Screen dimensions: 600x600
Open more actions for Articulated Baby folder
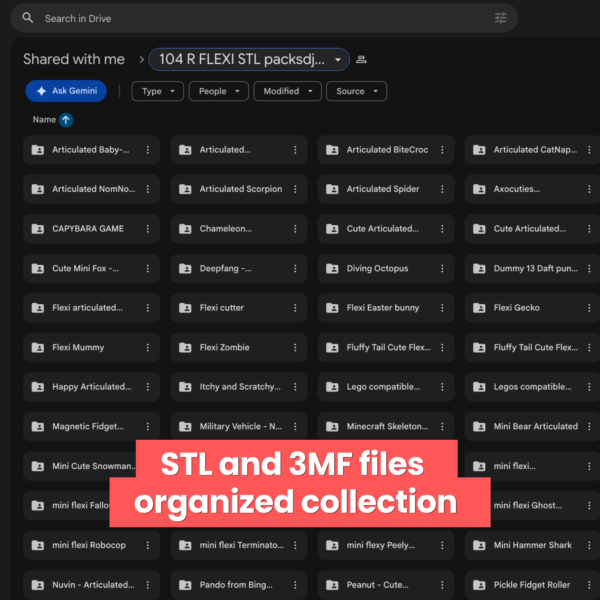(x=148, y=150)
